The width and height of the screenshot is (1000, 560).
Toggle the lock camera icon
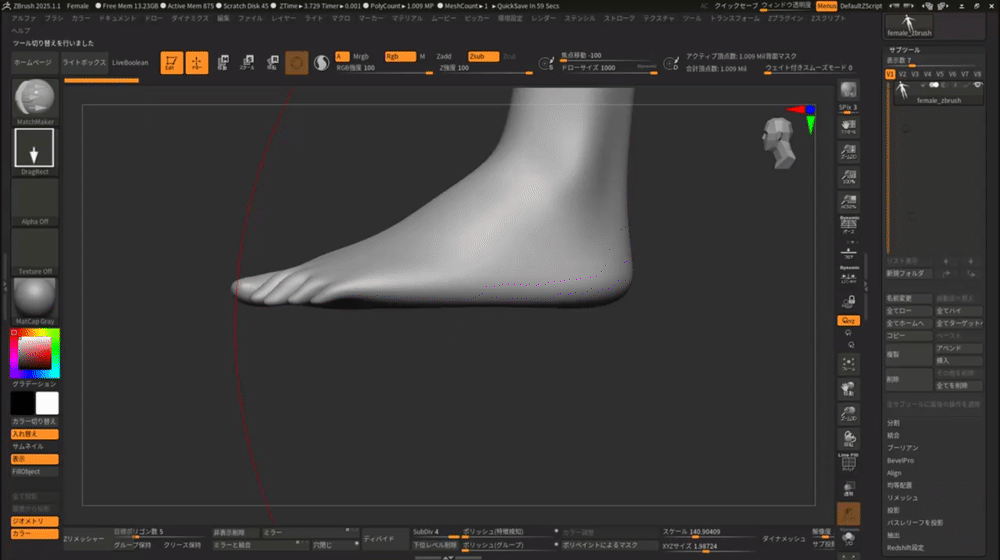(x=848, y=301)
